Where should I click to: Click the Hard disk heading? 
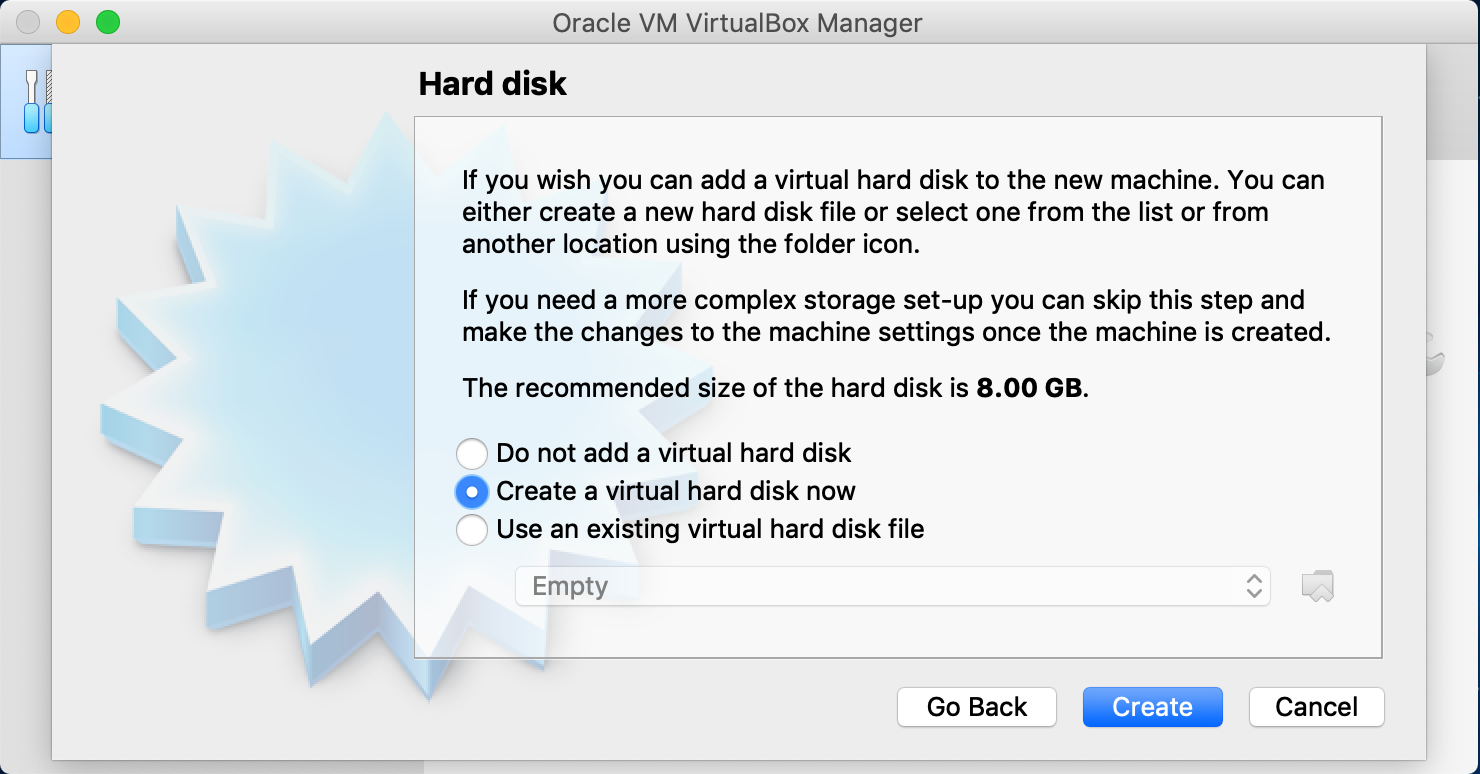click(492, 83)
